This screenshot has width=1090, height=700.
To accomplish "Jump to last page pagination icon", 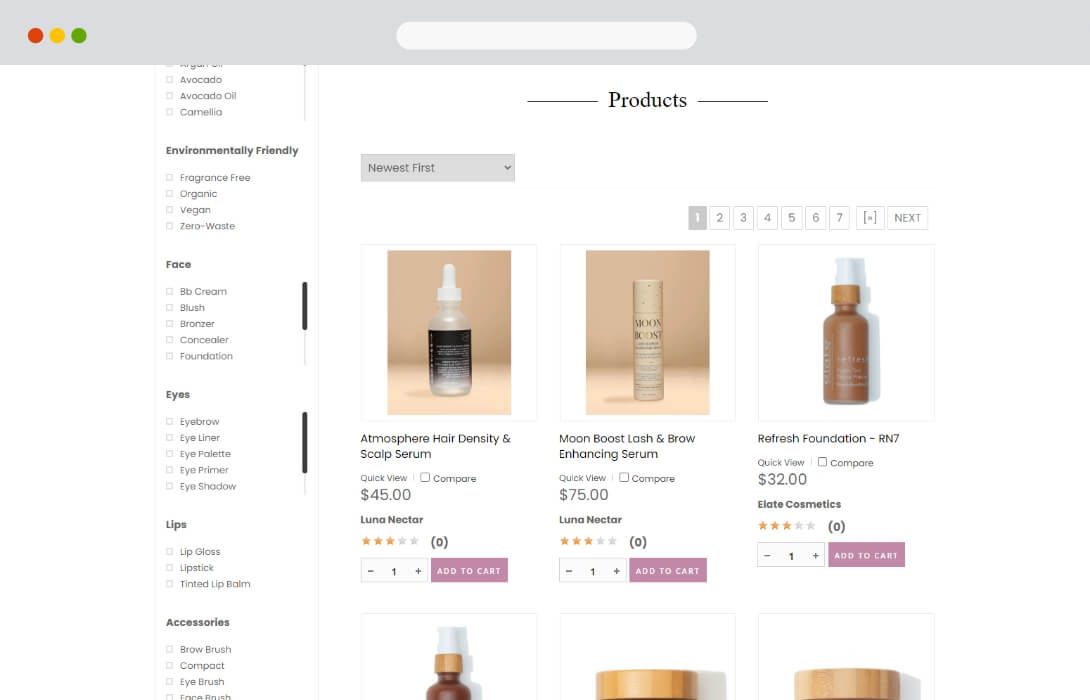I will point(870,218).
